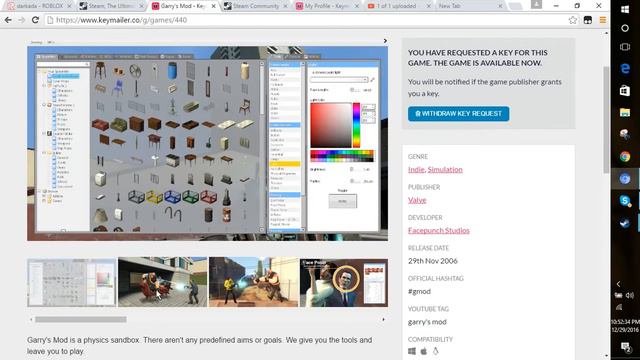Reload the Keymailer page
This screenshot has width=640, height=360.
[35, 20]
